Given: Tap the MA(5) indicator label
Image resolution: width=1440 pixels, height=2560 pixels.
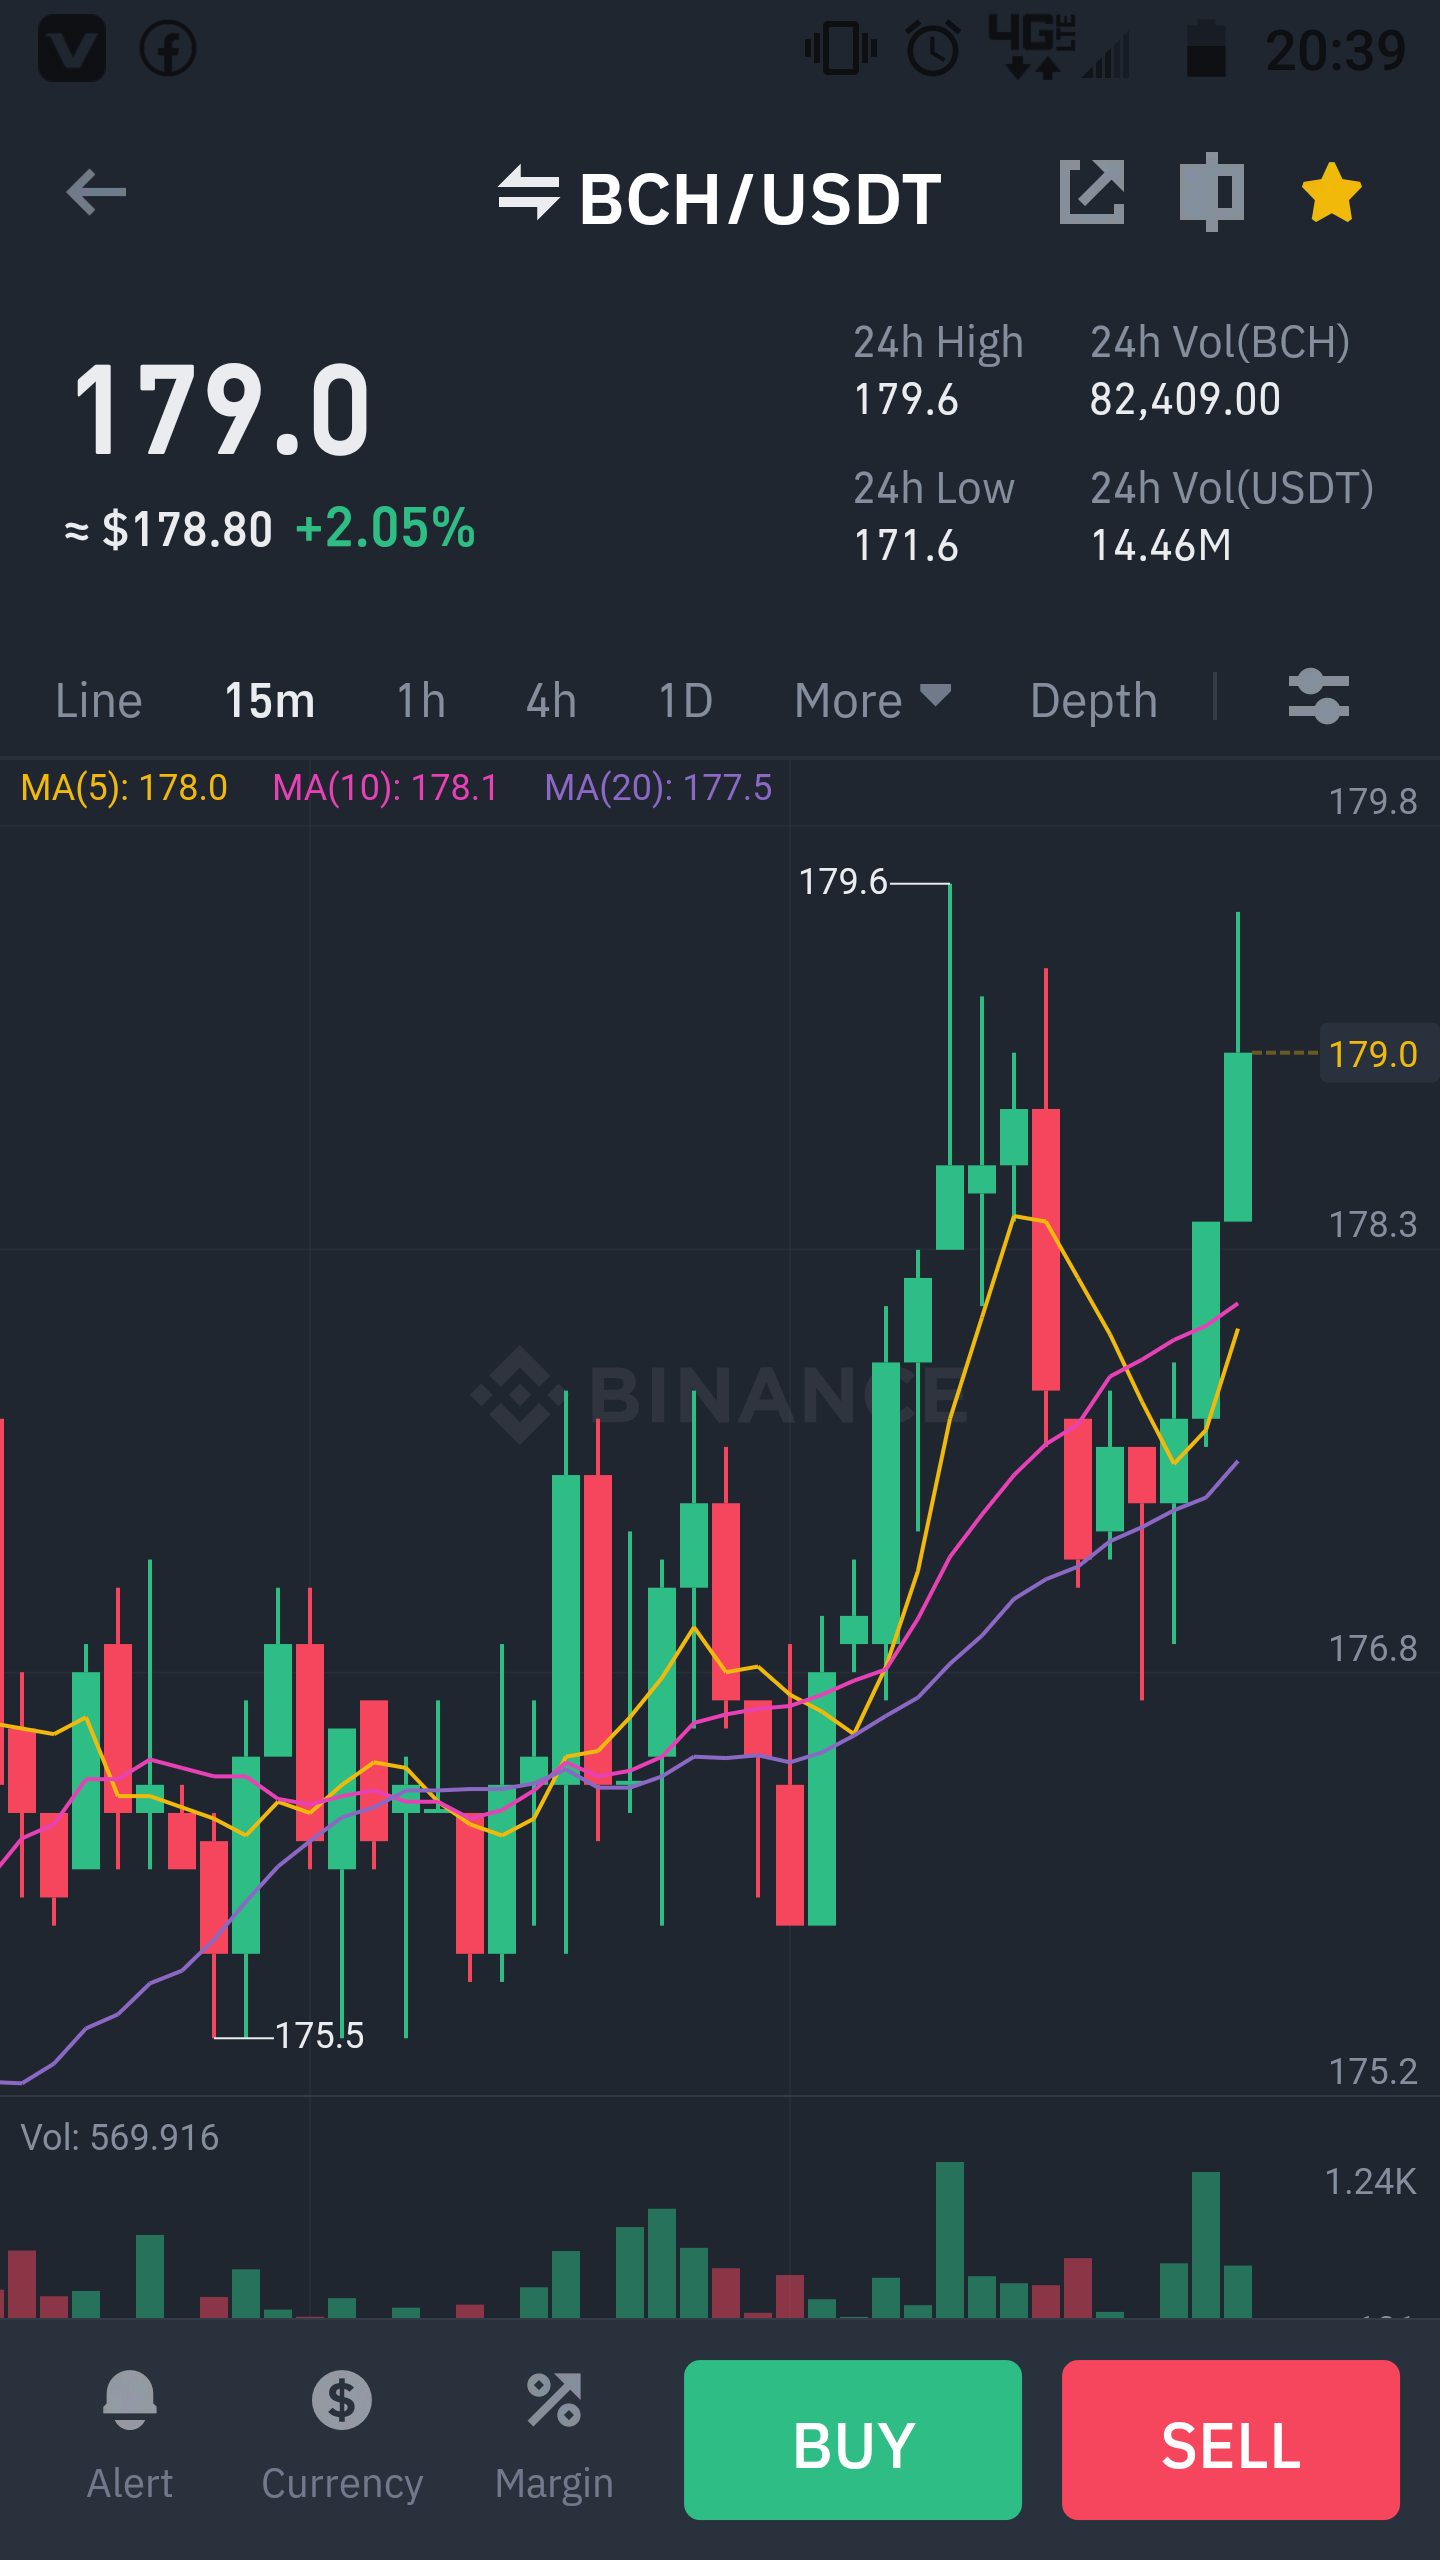Looking at the screenshot, I should [124, 788].
